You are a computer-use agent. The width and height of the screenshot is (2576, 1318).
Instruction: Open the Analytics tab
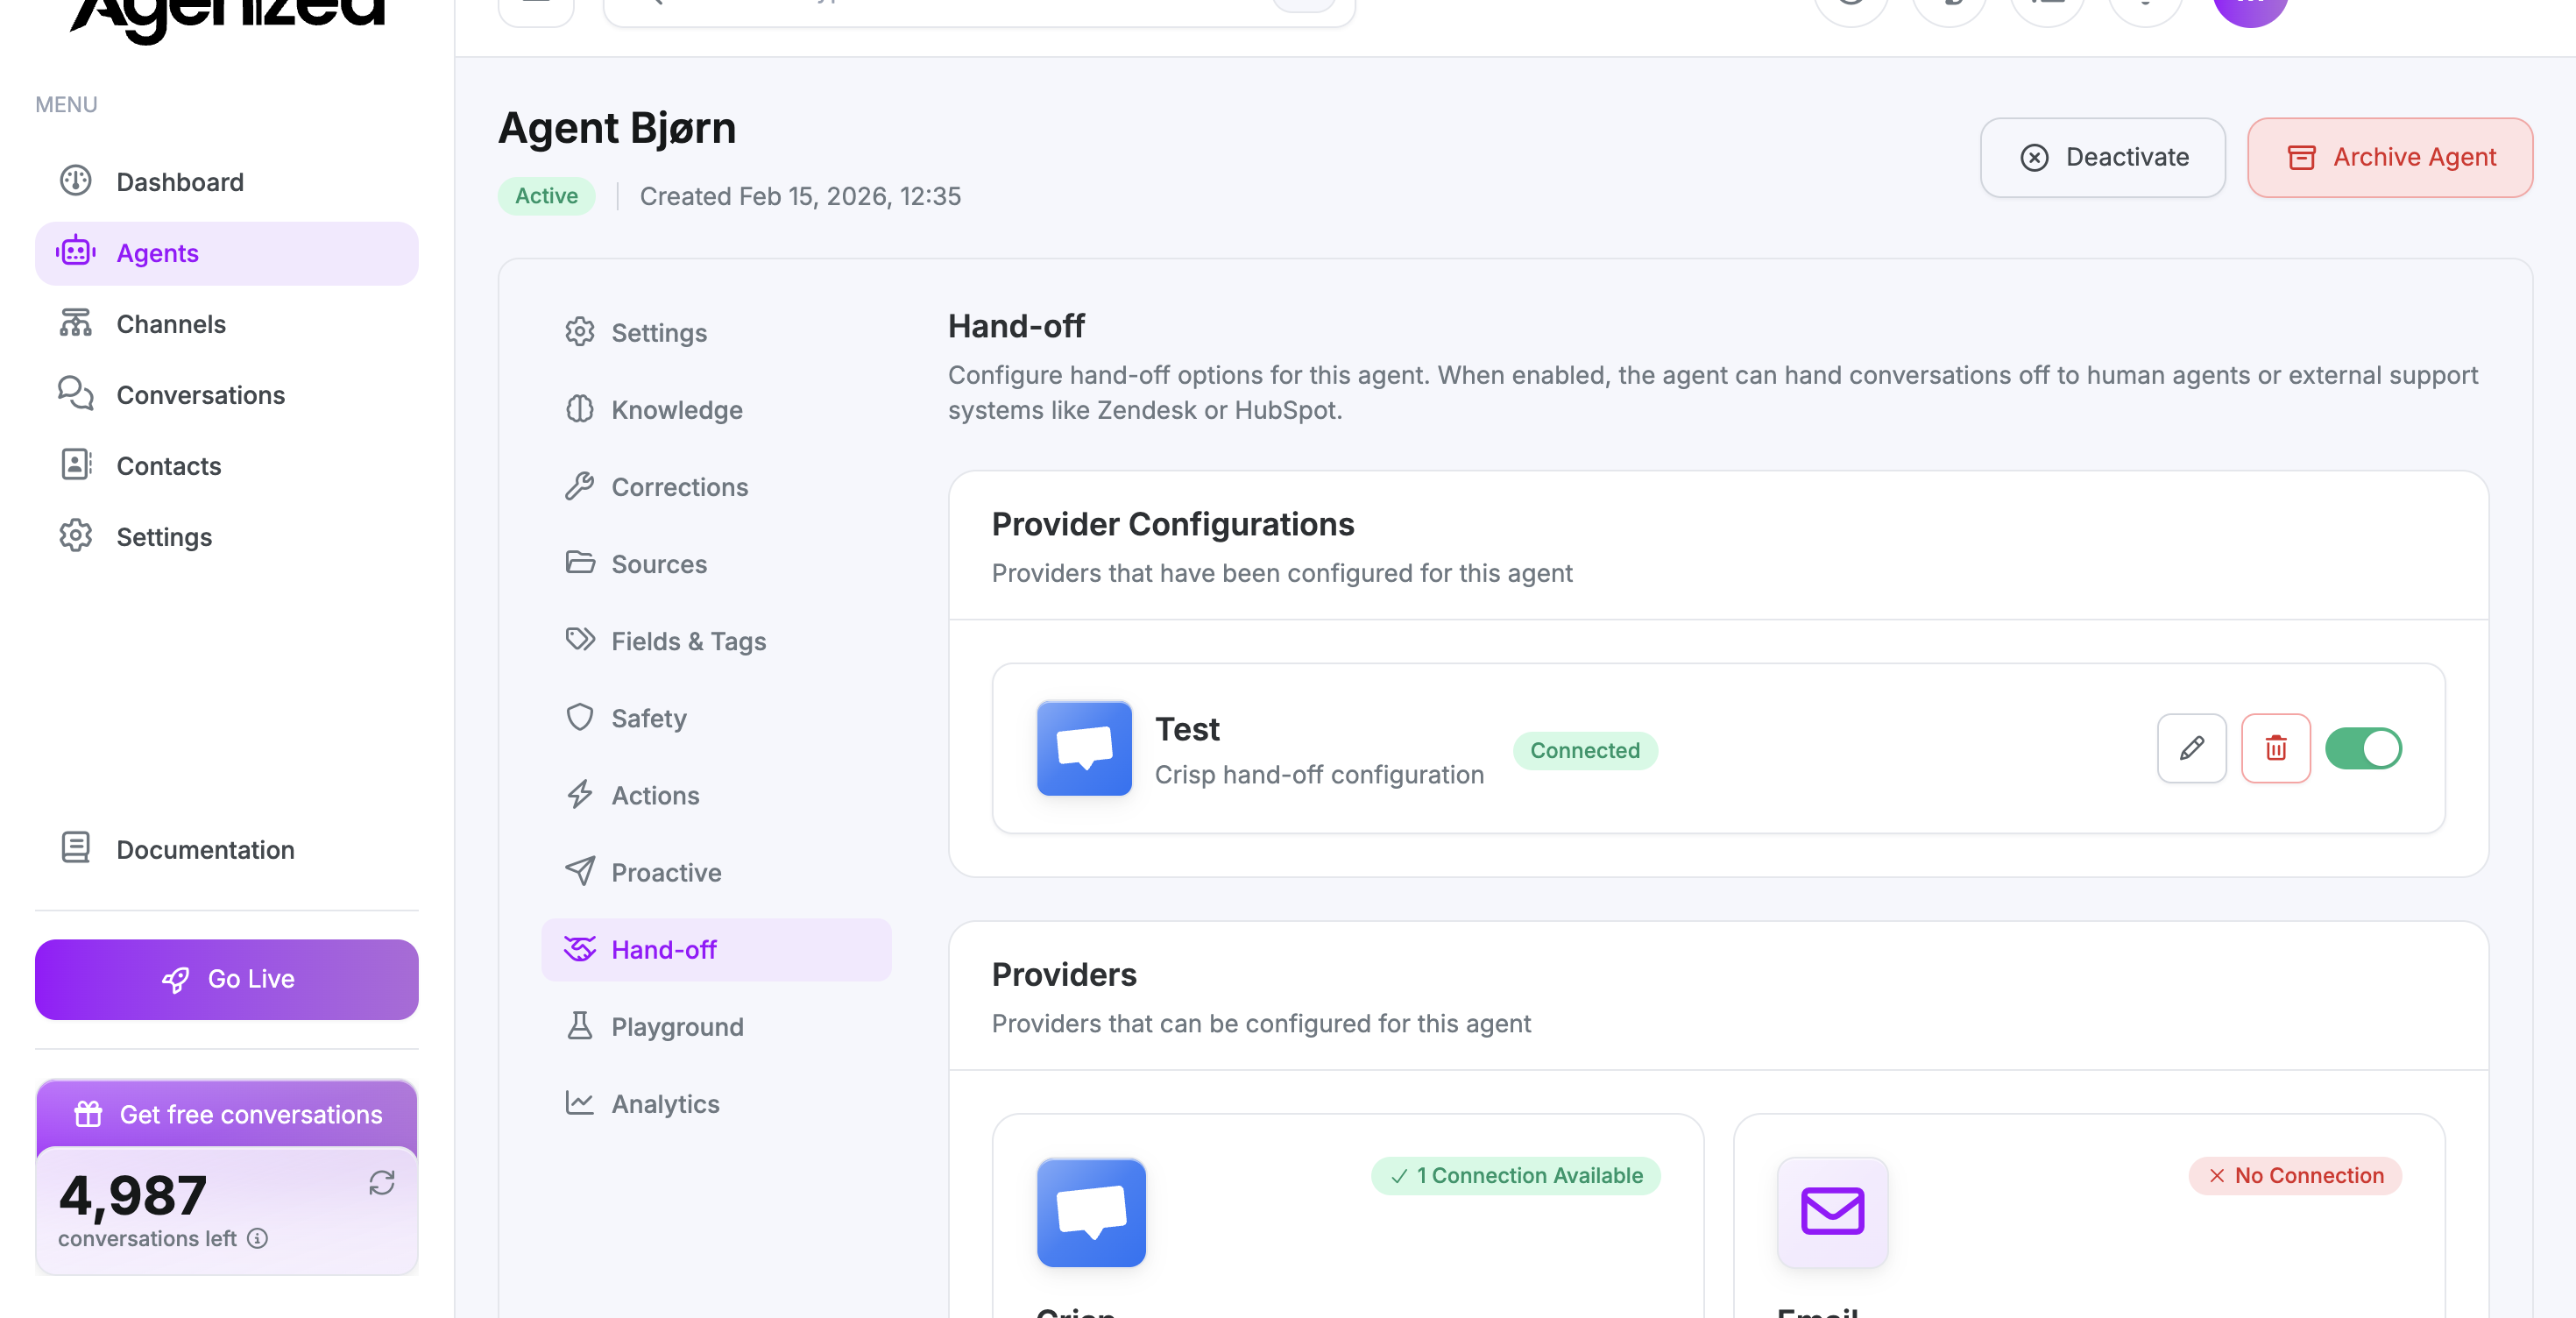[665, 1104]
